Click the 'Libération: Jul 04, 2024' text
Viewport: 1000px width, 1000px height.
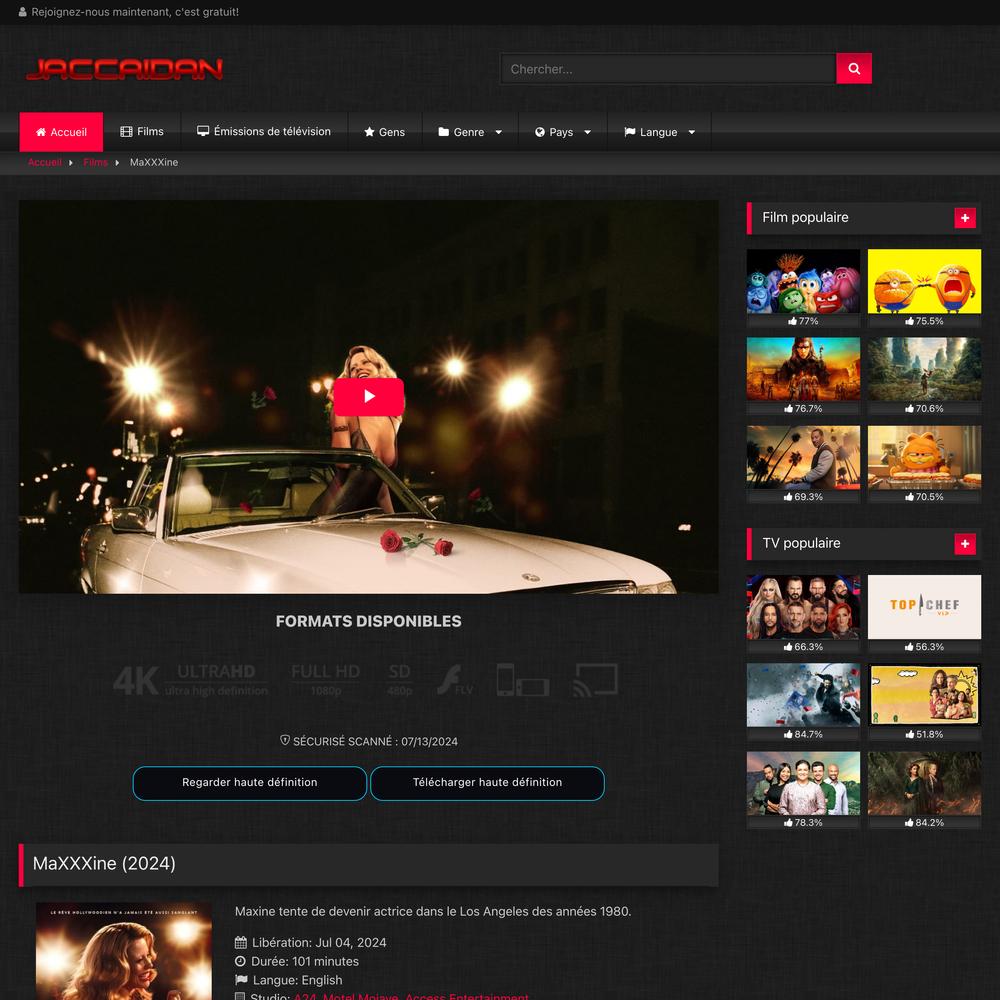pyautogui.click(x=319, y=943)
